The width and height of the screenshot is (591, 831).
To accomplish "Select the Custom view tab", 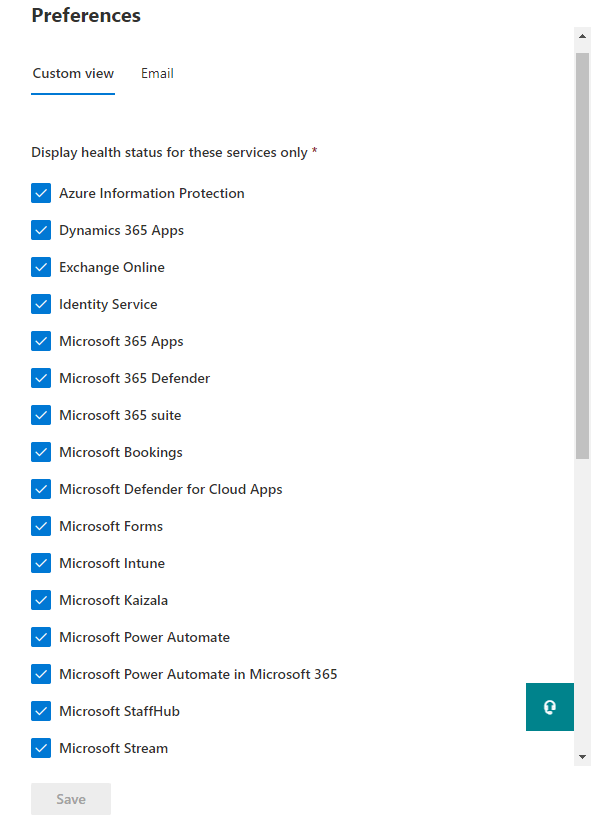I will point(73,73).
